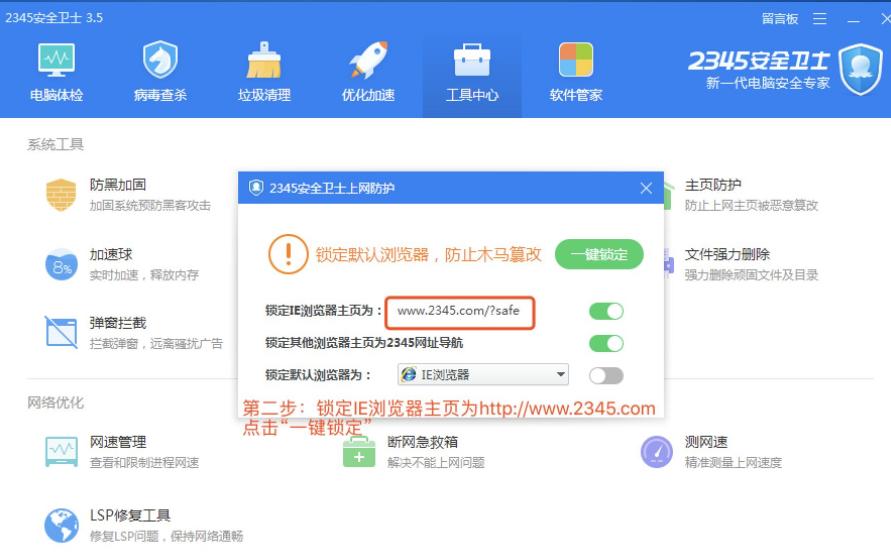Click the LSP修复工具 globe icon

tap(61, 525)
